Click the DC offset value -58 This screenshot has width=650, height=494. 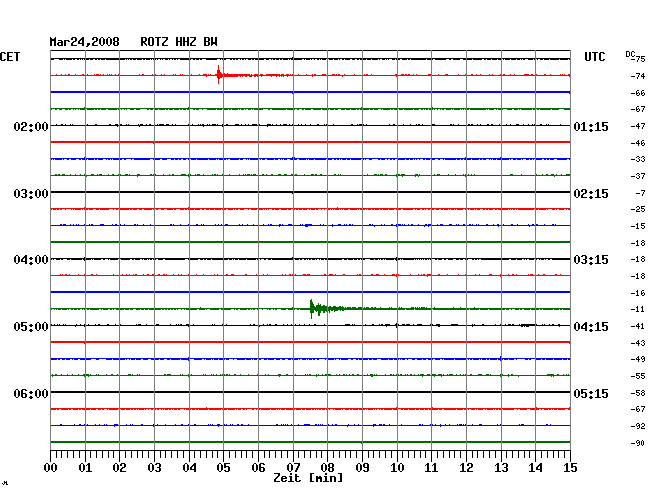point(638,393)
